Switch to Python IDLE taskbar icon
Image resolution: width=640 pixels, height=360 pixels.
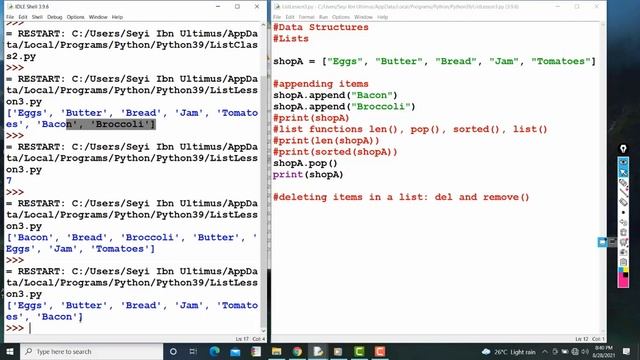[x=318, y=351]
